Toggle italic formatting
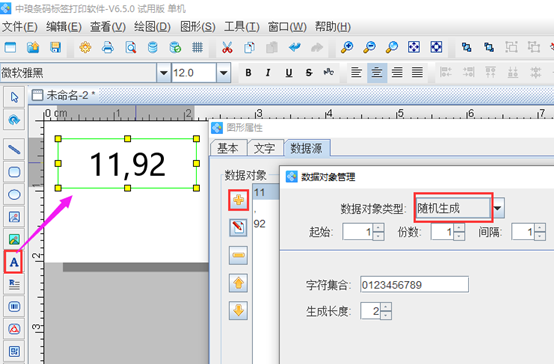 (x=268, y=73)
